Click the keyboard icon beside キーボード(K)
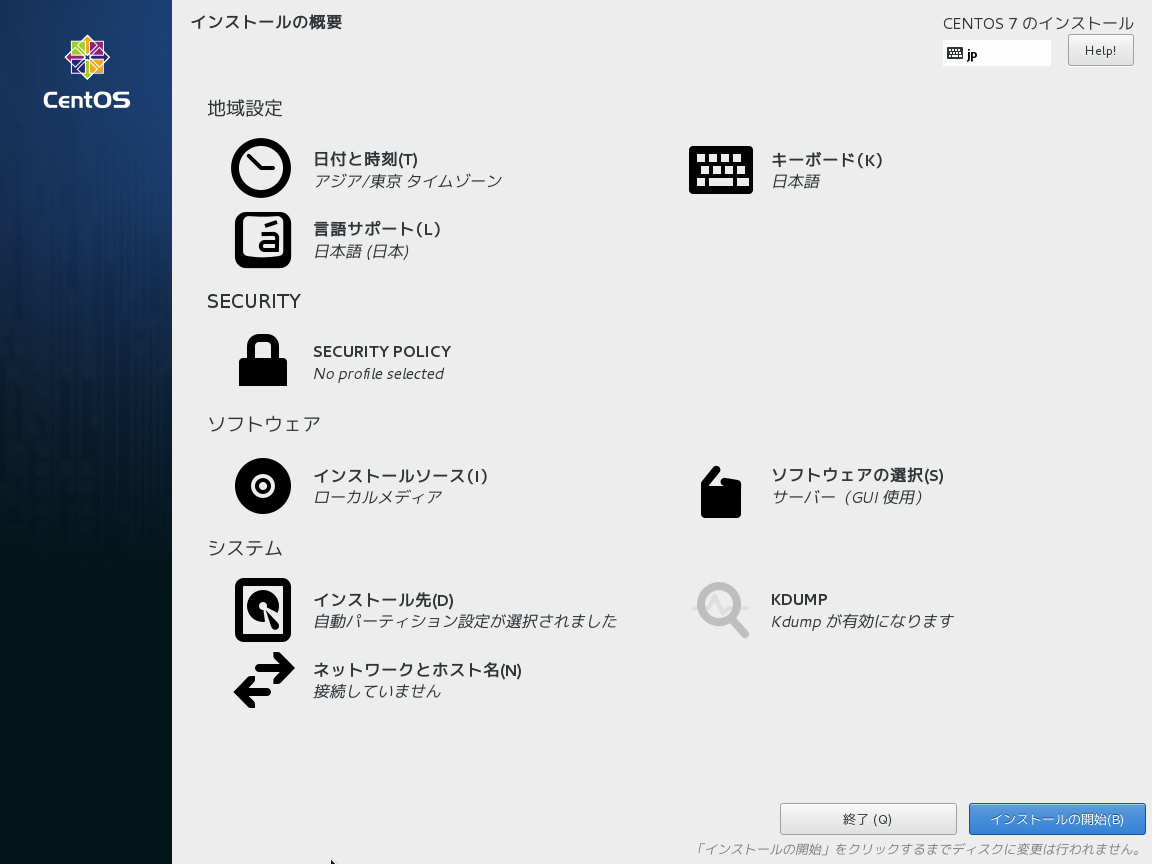Viewport: 1152px width, 864px height. 721,170
